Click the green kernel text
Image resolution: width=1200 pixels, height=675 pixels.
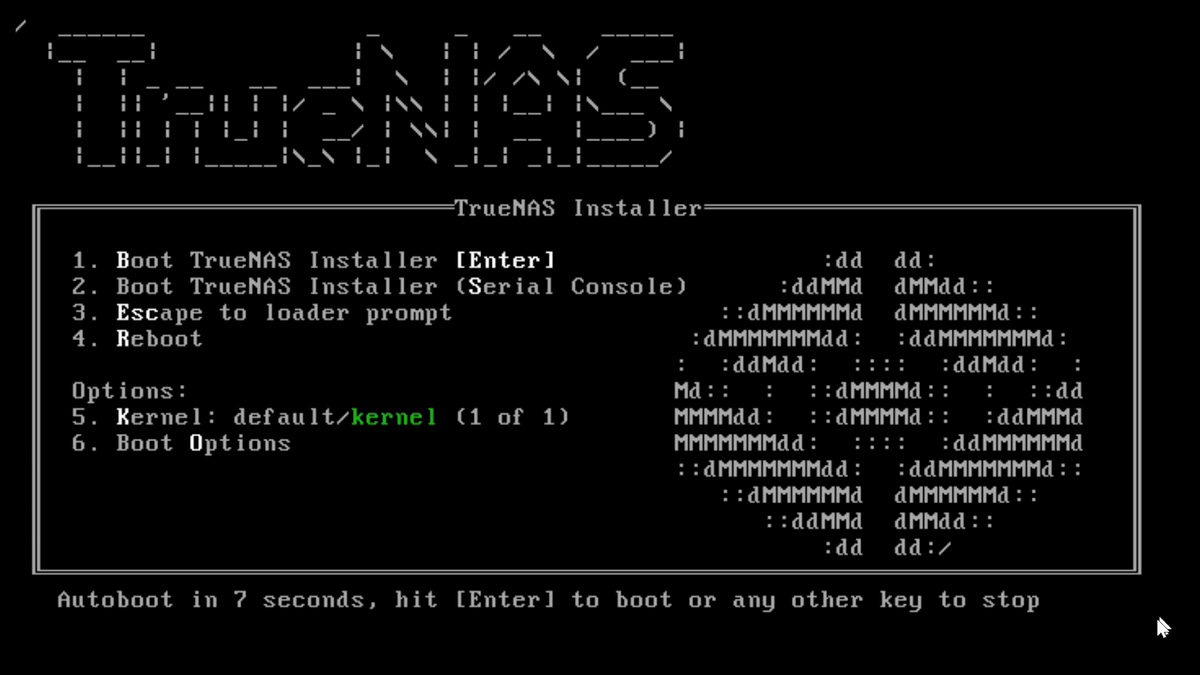394,417
